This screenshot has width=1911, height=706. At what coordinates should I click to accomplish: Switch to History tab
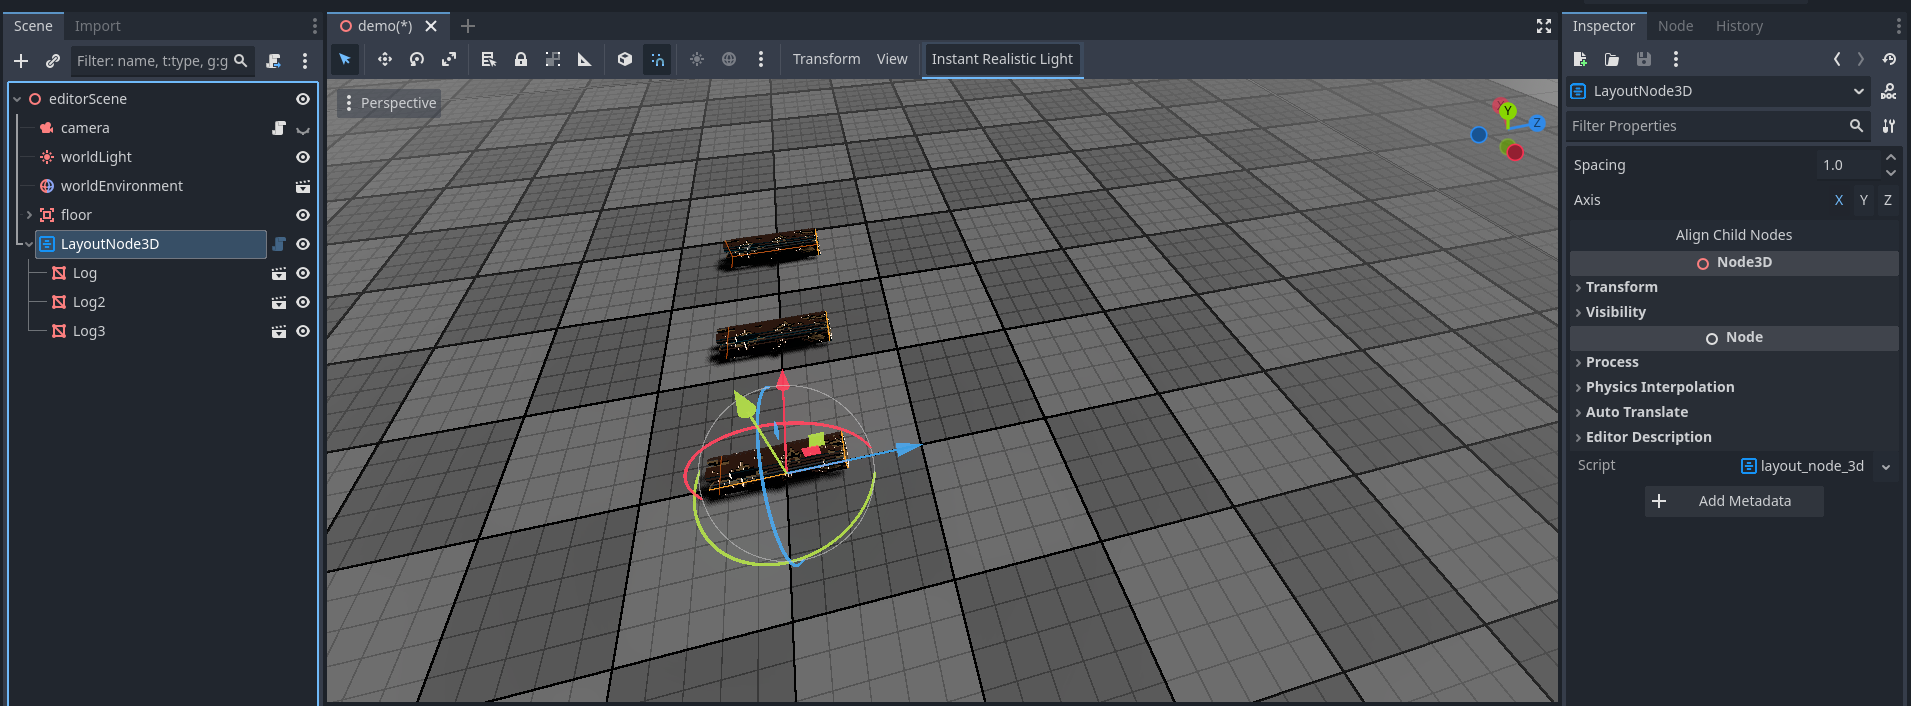click(x=1739, y=26)
